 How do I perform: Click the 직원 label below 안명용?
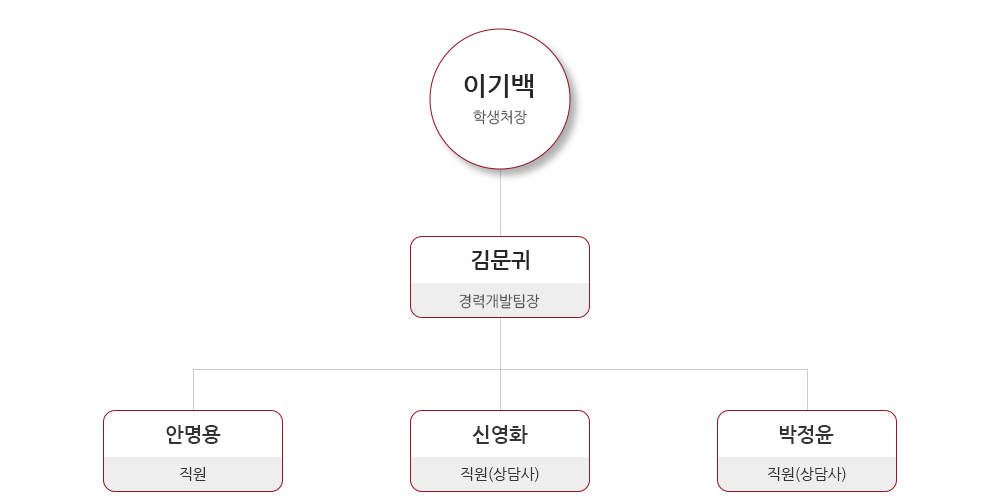[193, 474]
